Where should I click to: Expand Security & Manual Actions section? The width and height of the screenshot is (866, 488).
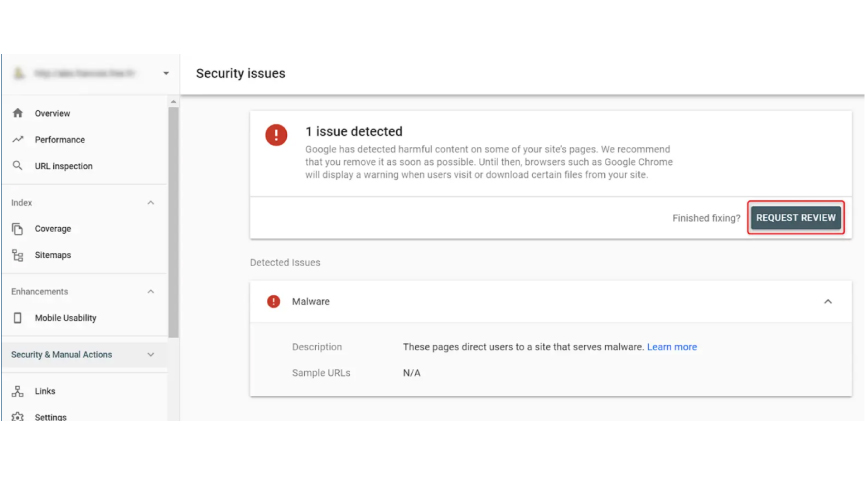click(x=84, y=354)
